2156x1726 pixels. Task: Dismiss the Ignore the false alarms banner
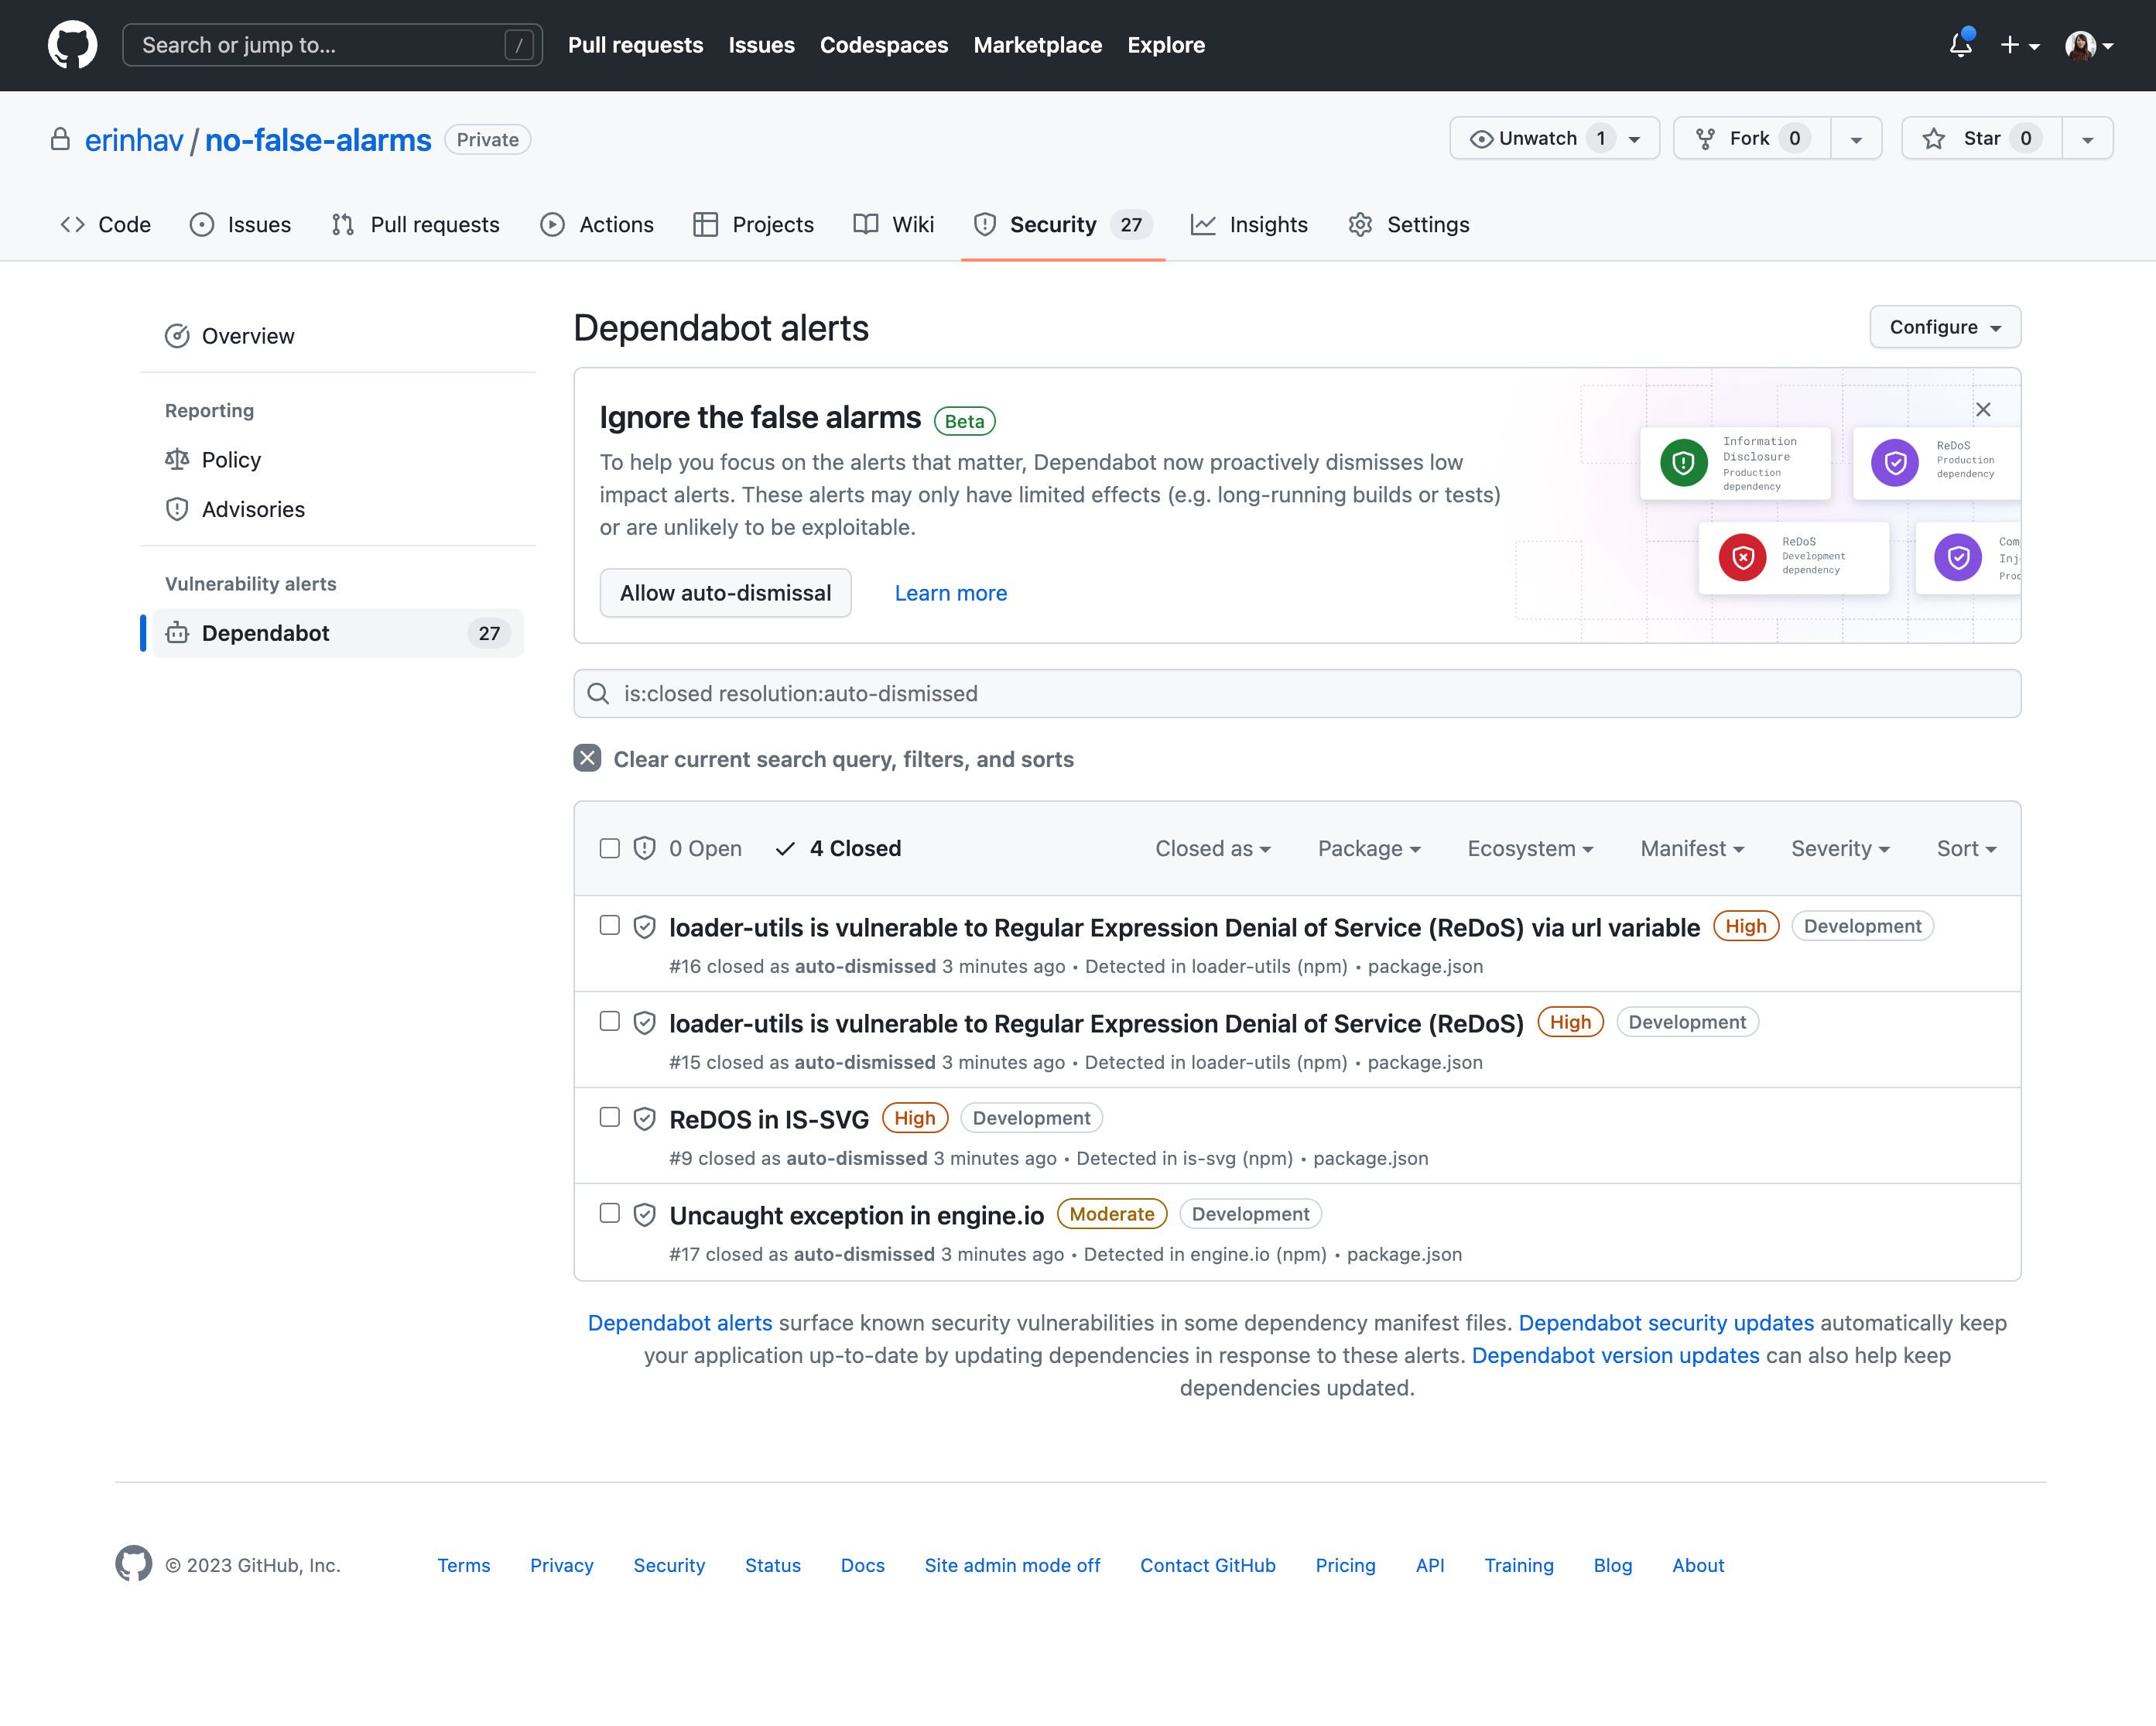(1983, 409)
